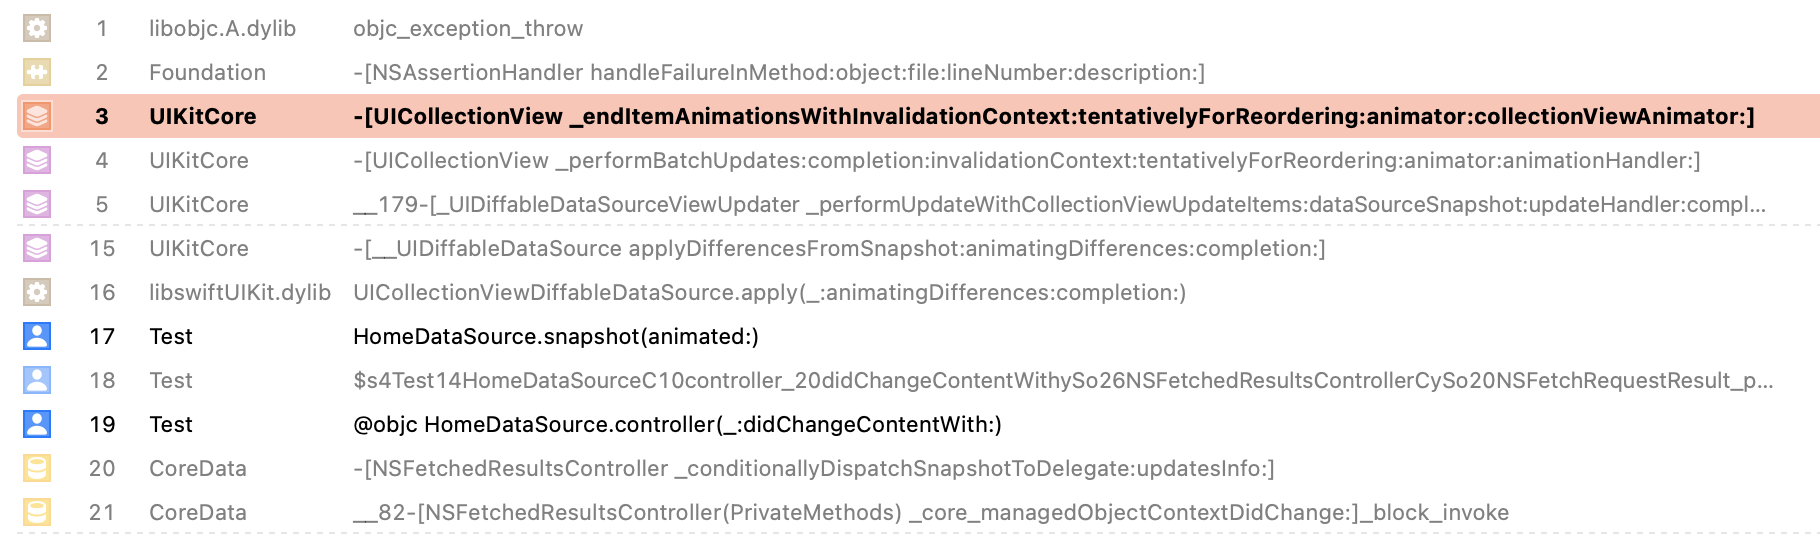Jump to @objc HomeDataSource.controller frame
The height and width of the screenshot is (536, 1820).
[677, 424]
